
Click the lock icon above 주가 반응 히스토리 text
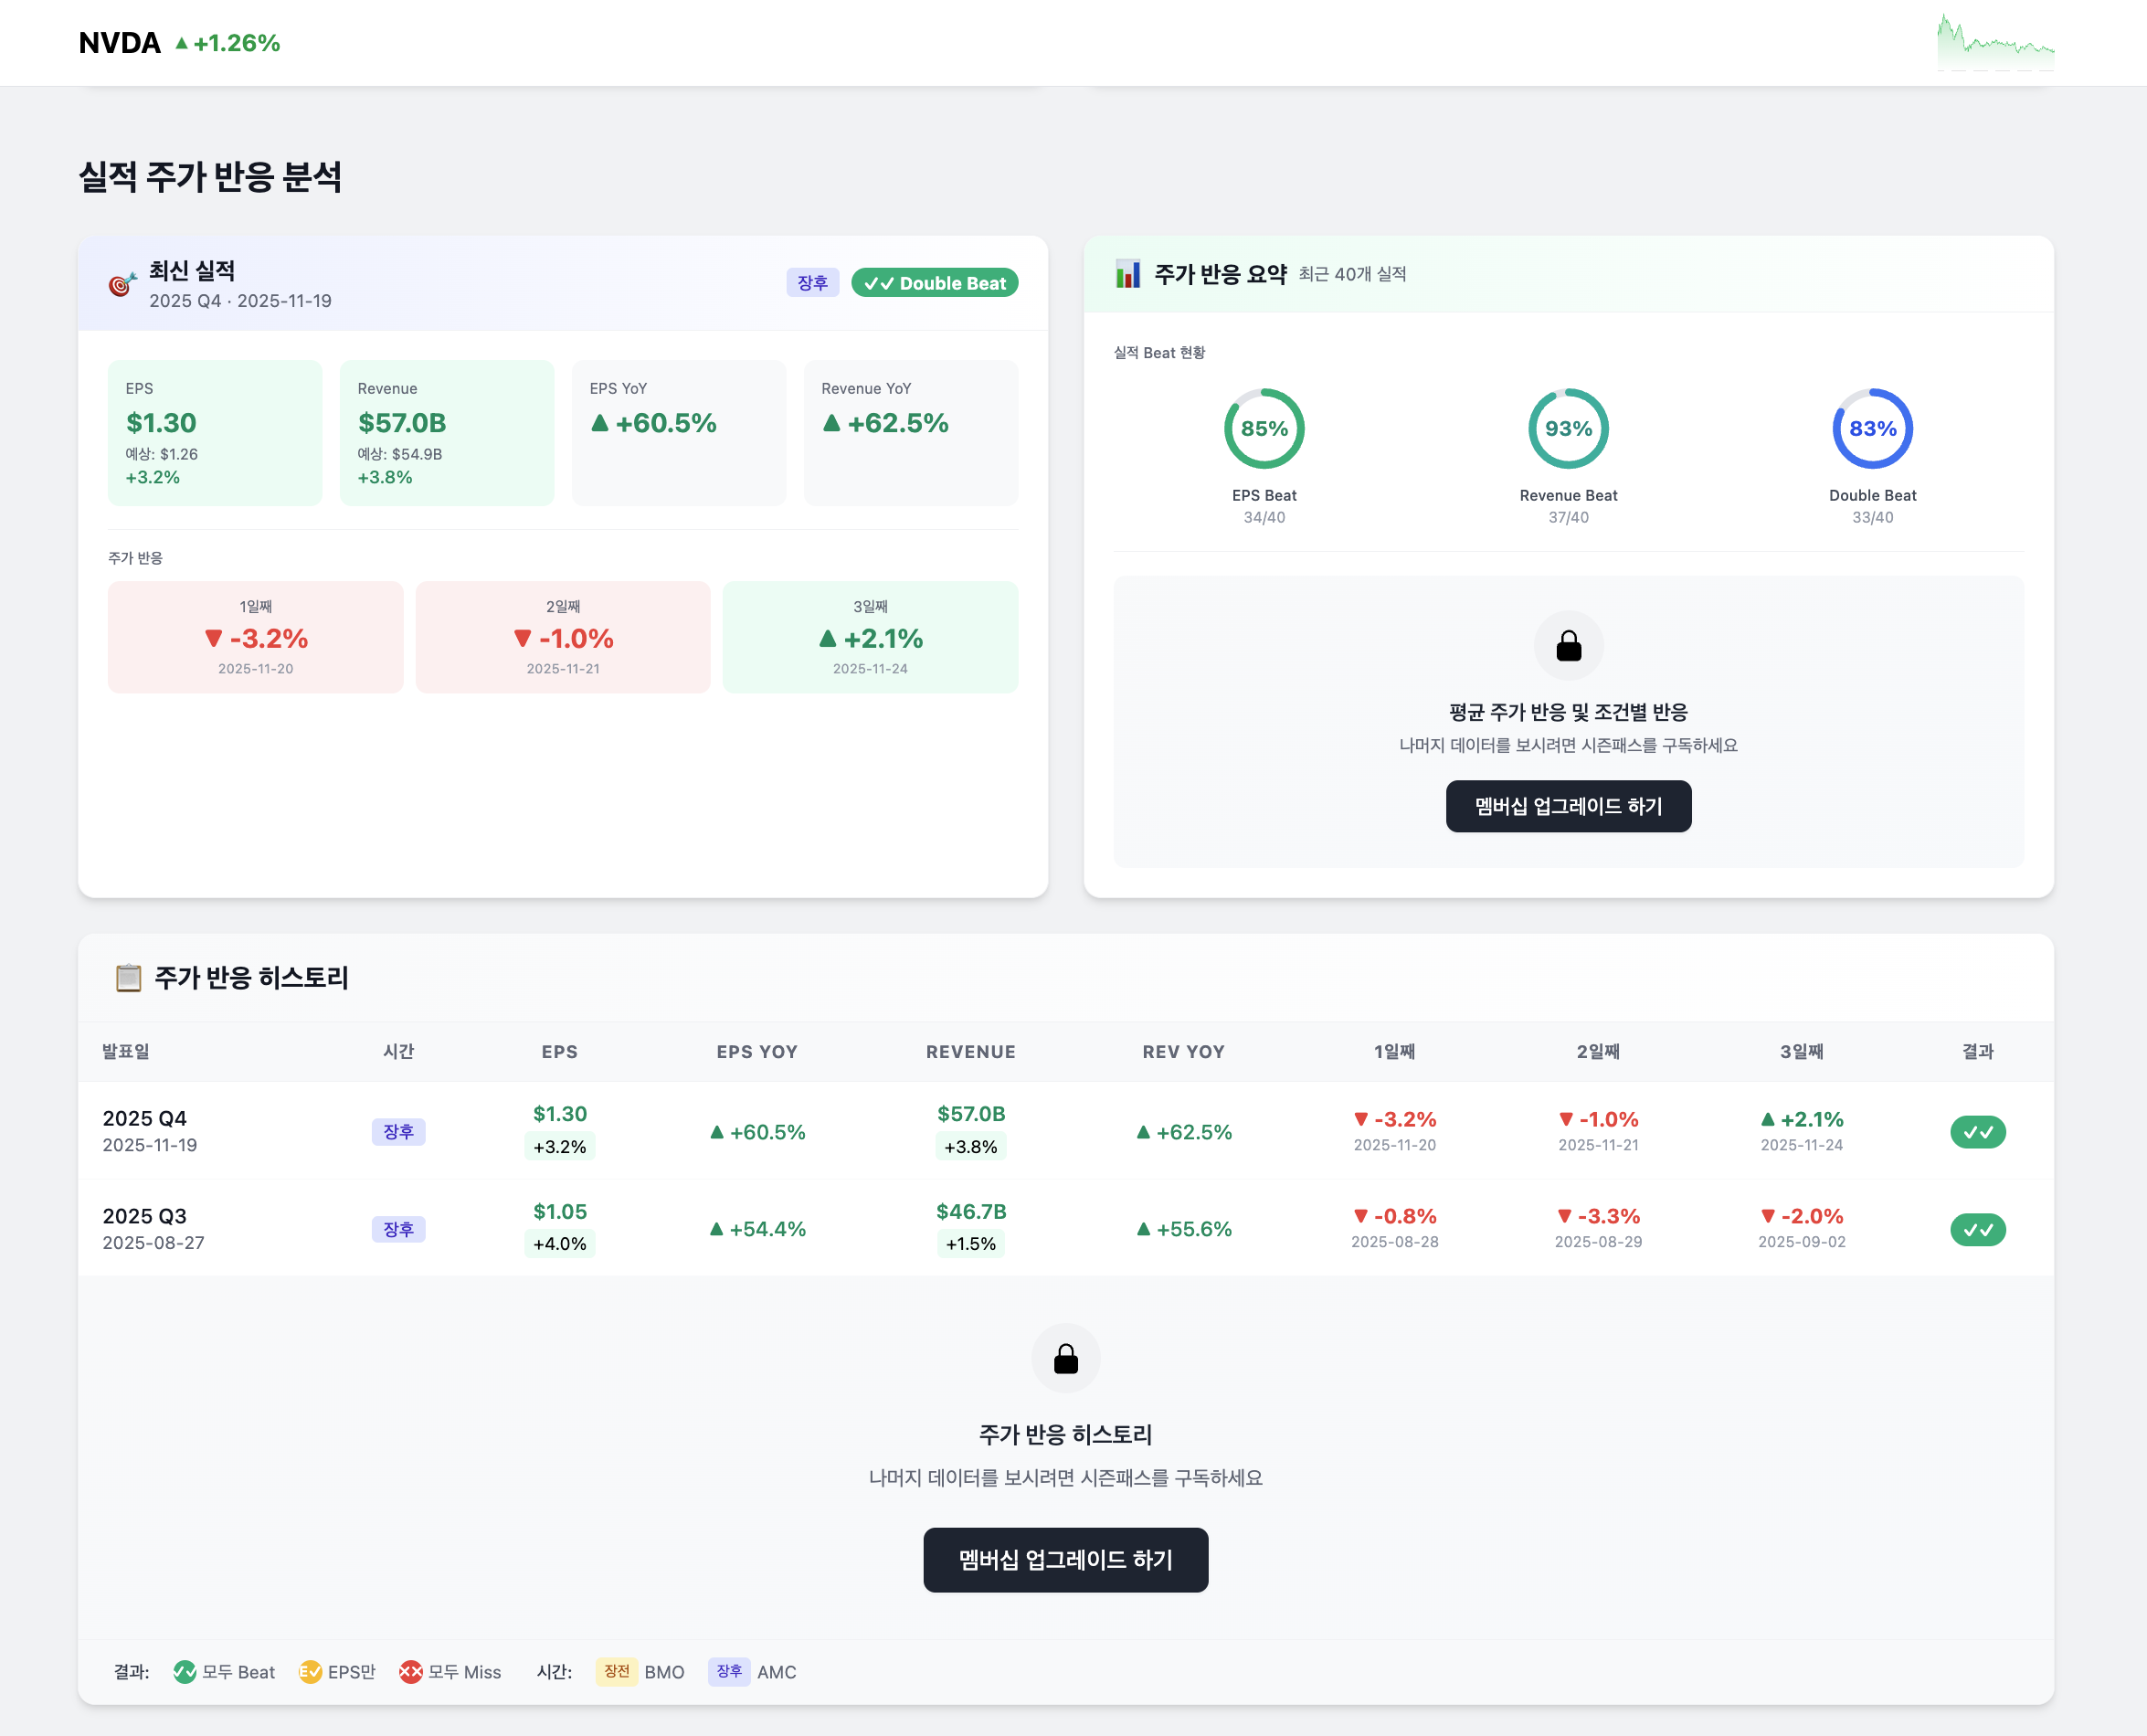(1065, 1358)
